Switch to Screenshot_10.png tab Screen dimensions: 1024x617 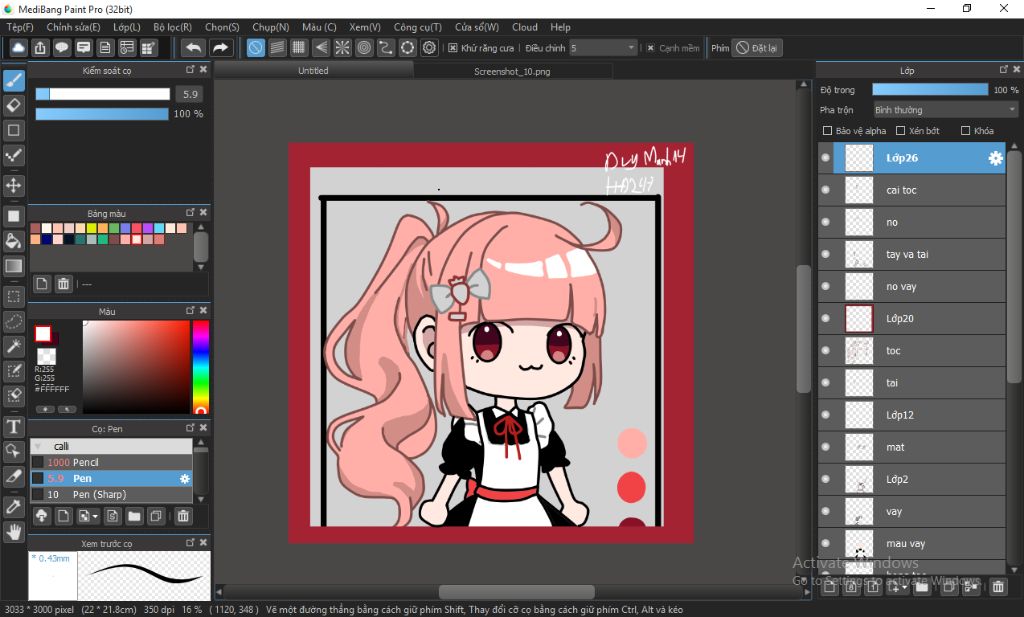point(512,71)
